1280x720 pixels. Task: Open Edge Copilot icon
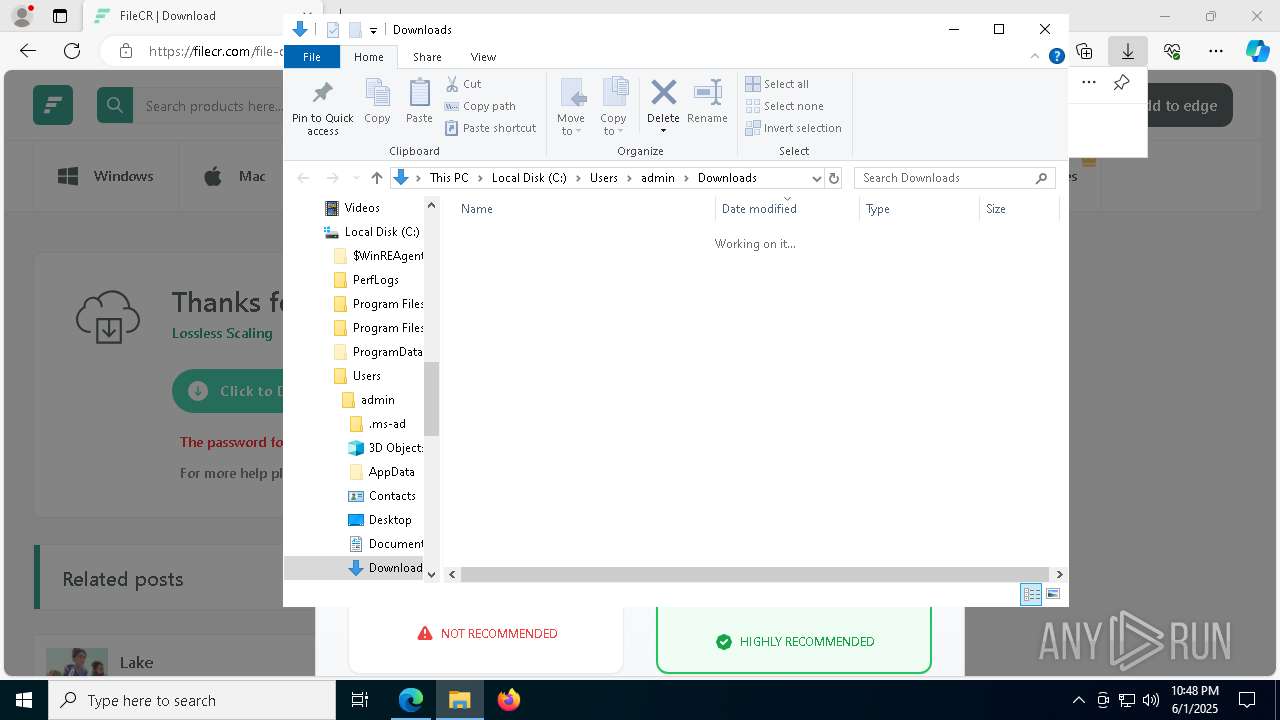tap(1257, 51)
